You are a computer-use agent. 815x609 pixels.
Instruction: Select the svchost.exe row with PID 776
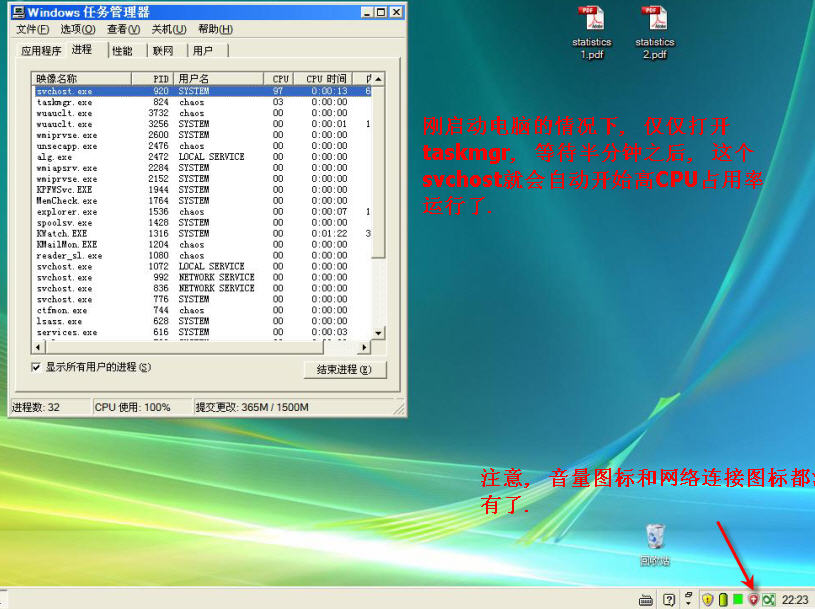[x=202, y=299]
